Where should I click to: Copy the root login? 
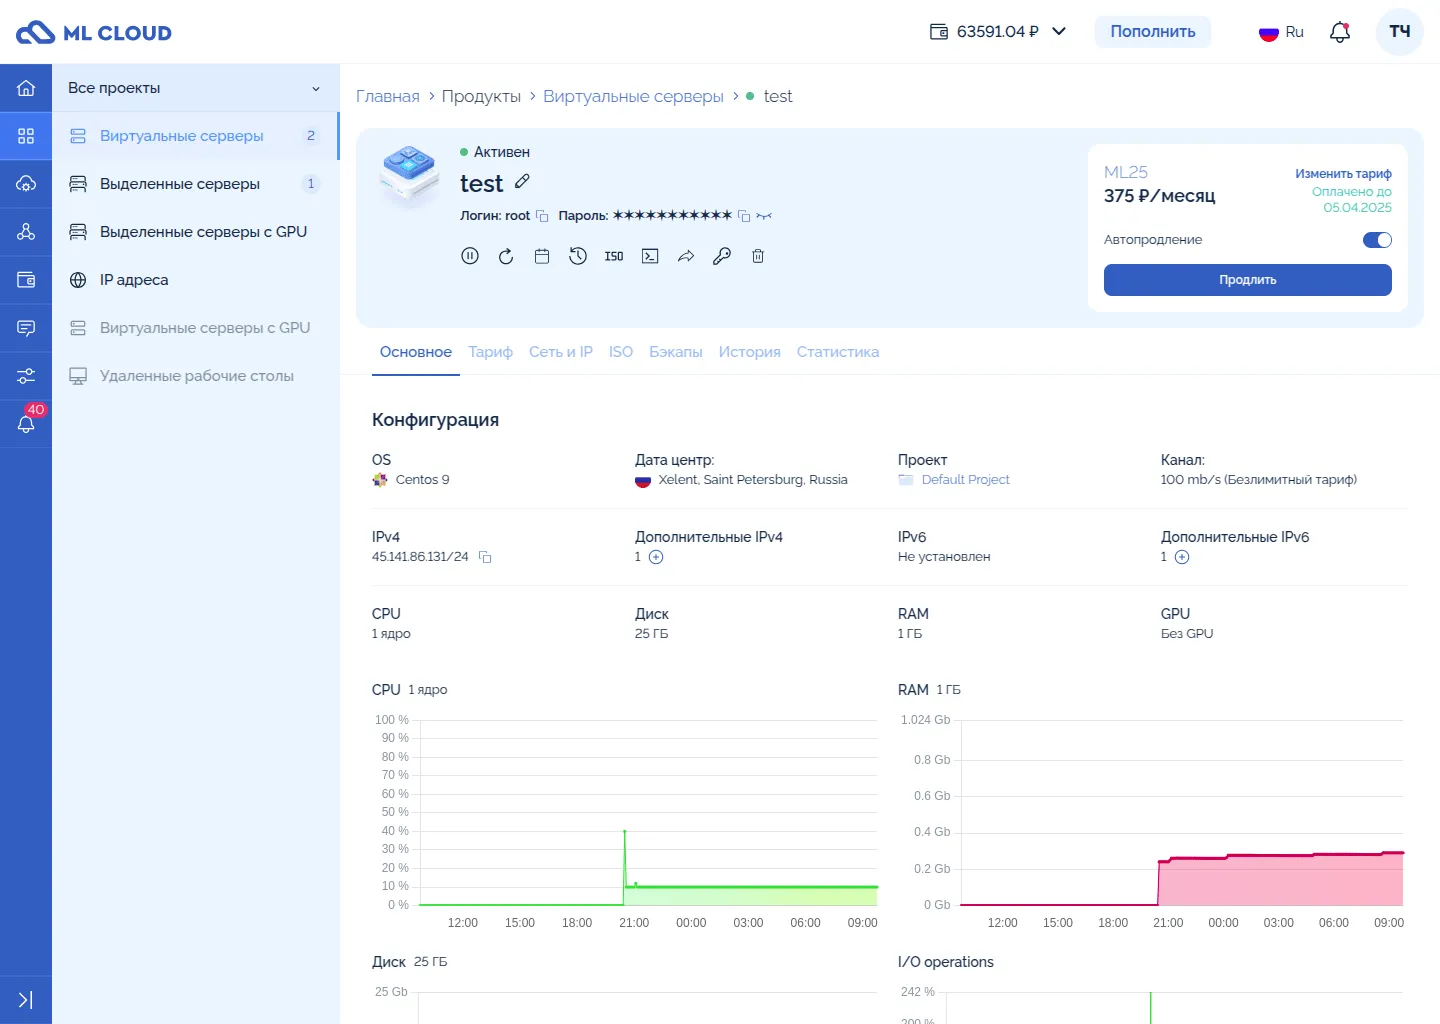click(542, 216)
